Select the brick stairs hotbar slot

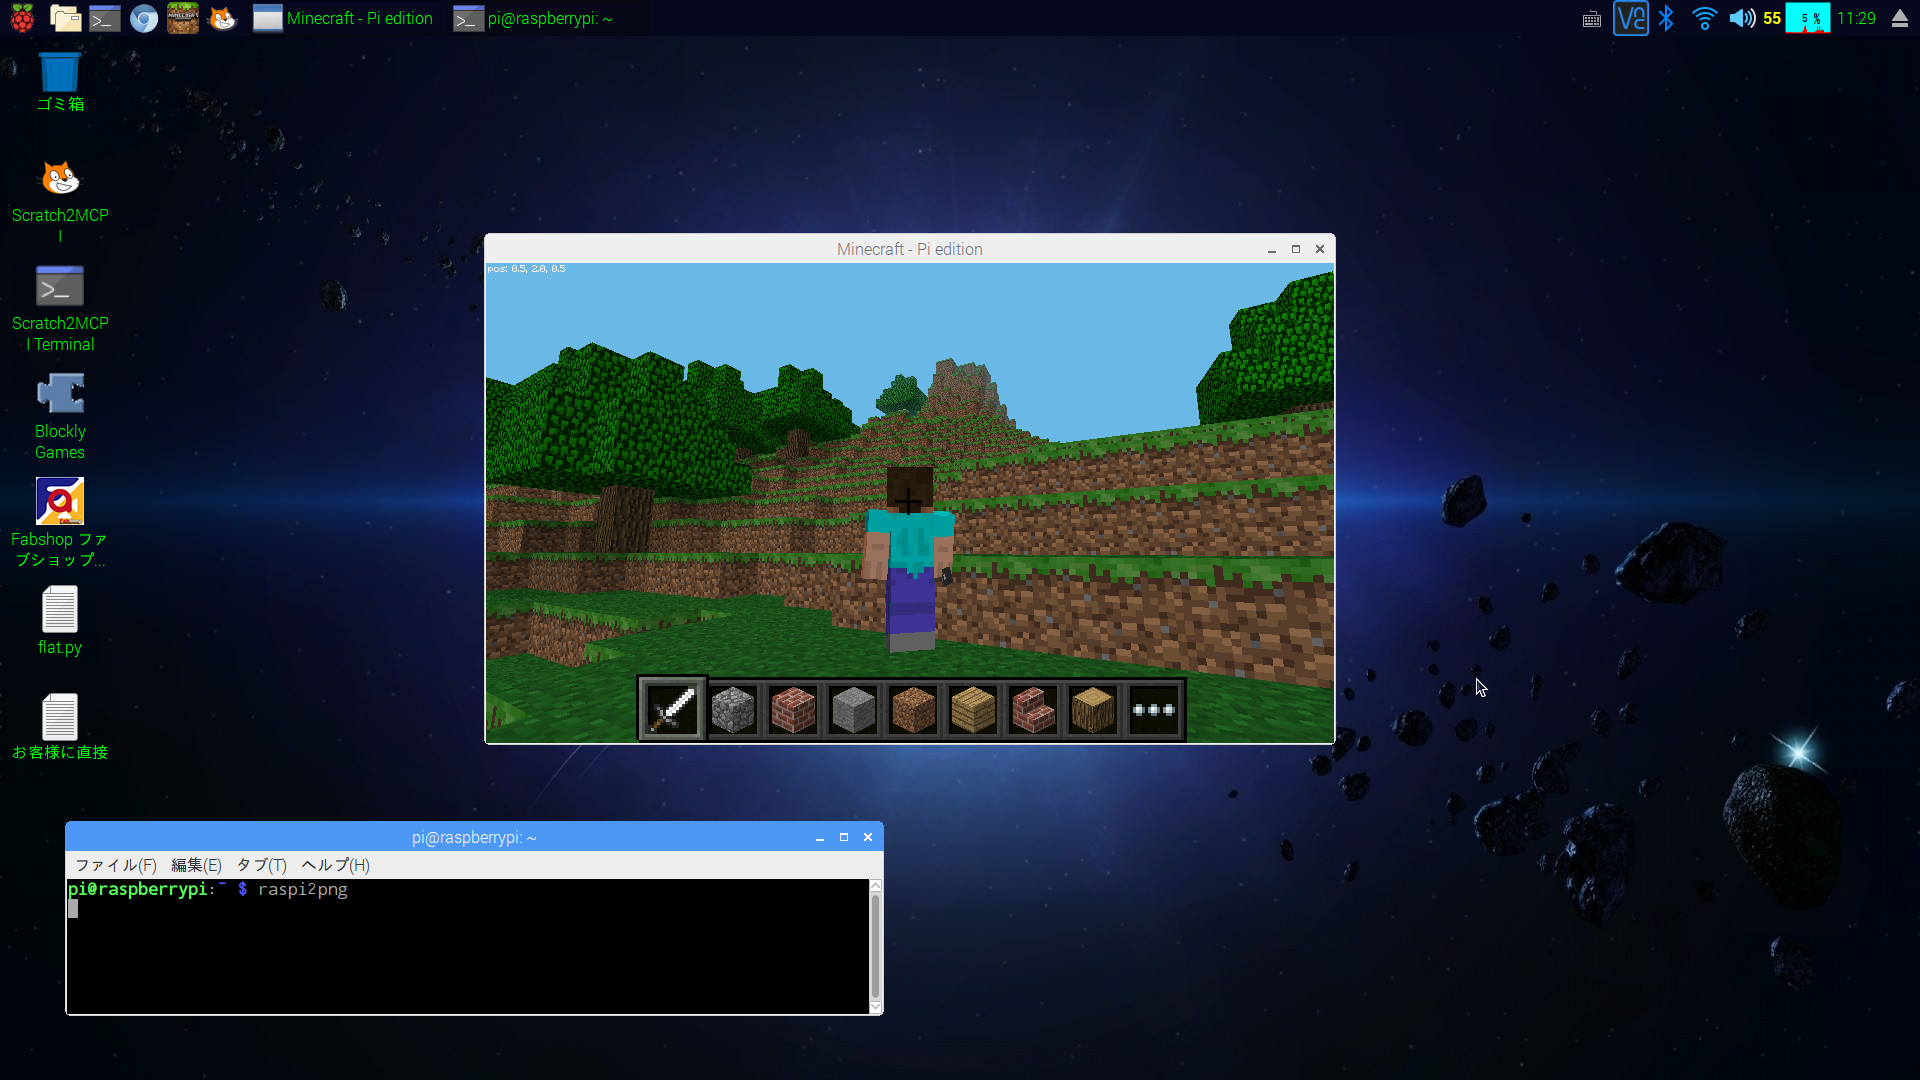pos(1033,710)
